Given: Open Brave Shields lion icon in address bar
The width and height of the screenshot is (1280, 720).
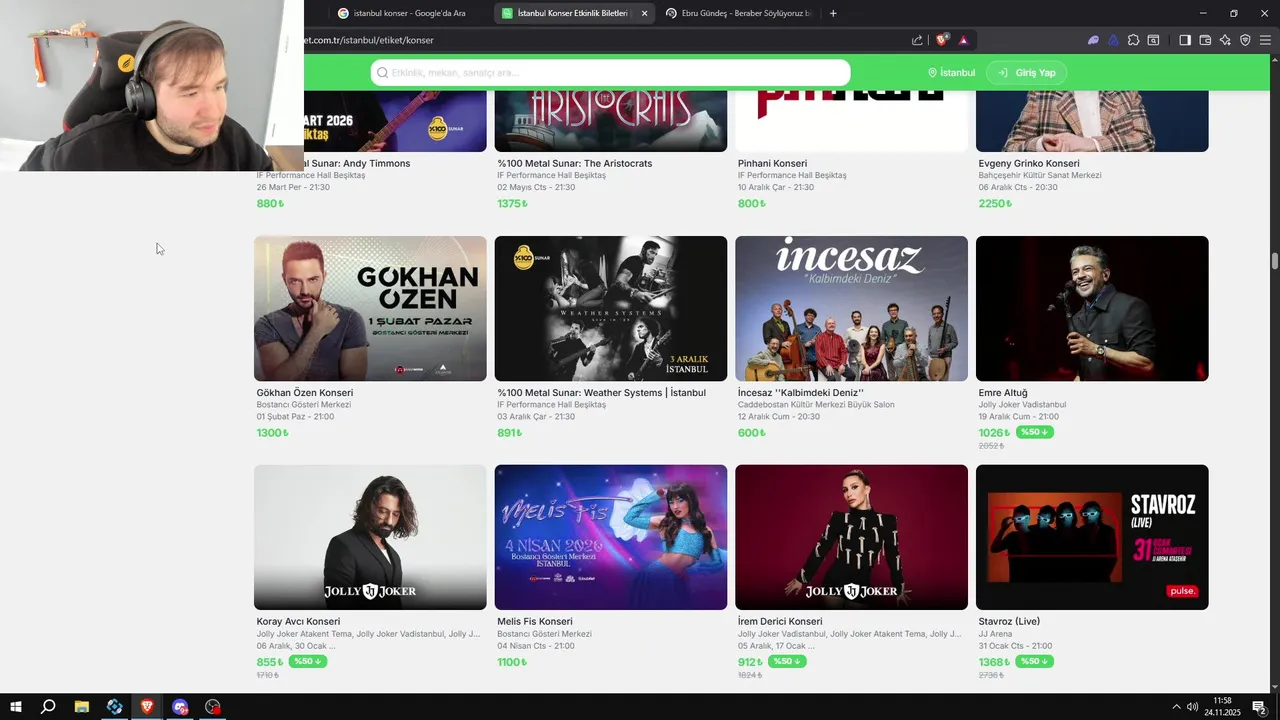Looking at the screenshot, I should 942,40.
